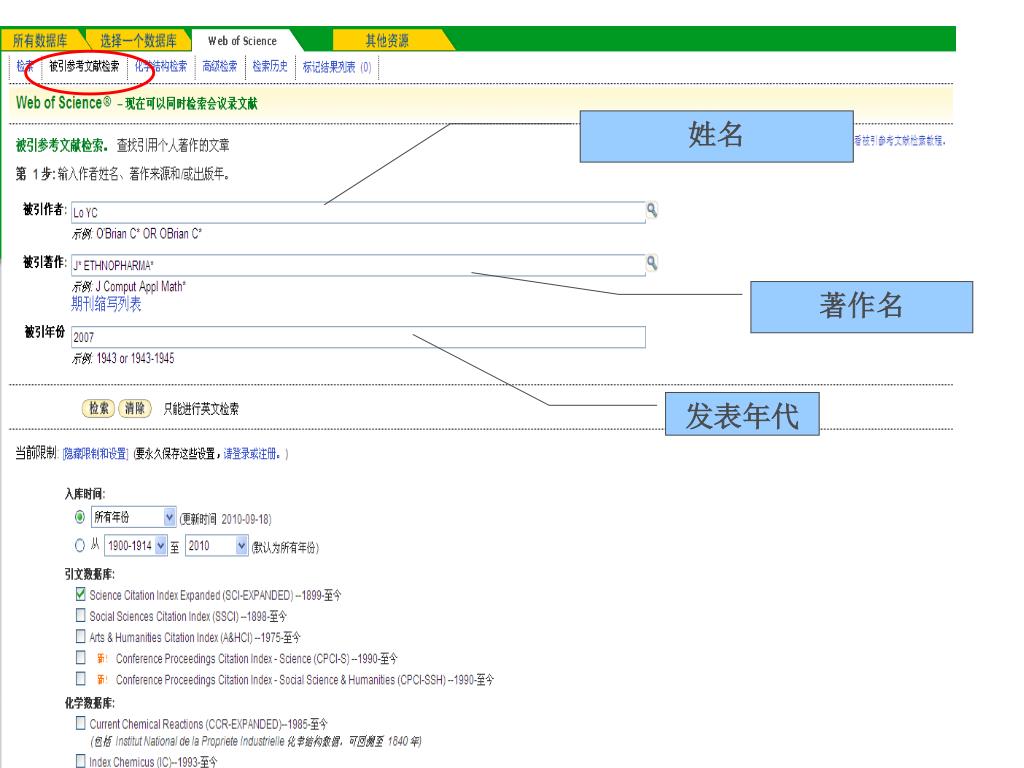The image size is (1024, 768).
Task: Click the example text "1943 or 1943-1945"
Action: pyautogui.click(x=135, y=359)
